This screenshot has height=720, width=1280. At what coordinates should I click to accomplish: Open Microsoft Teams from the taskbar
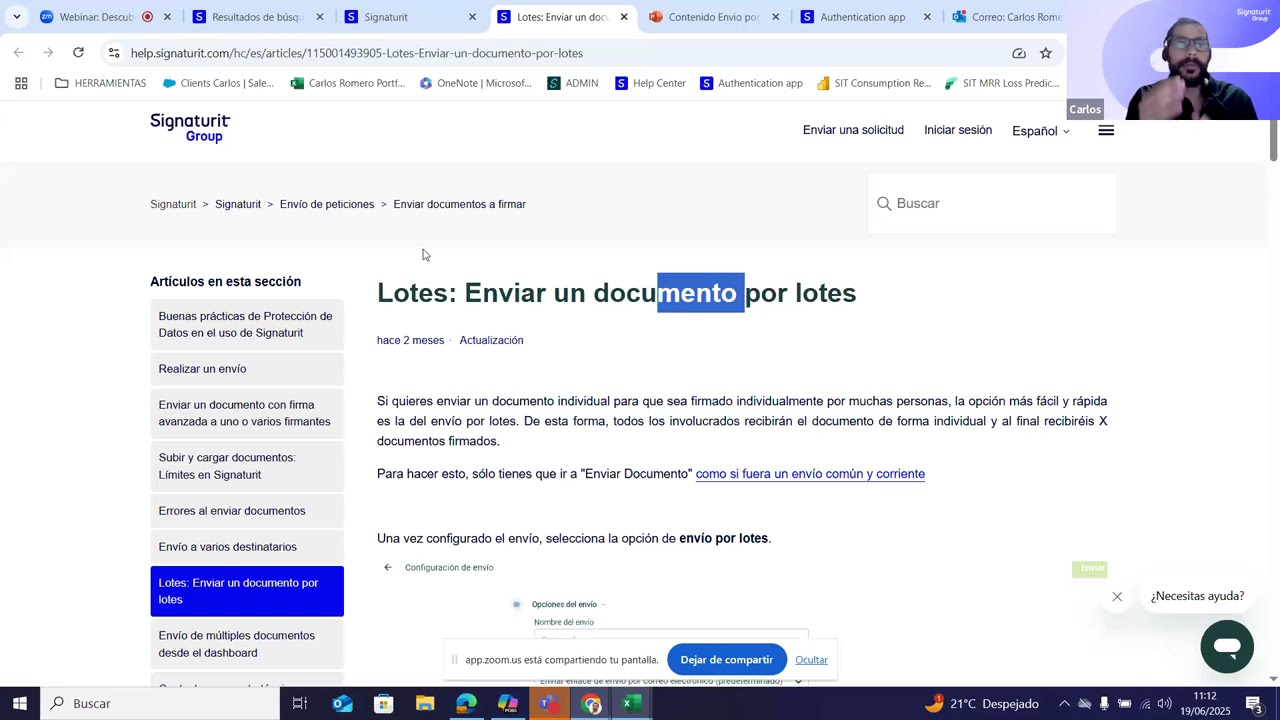549,703
